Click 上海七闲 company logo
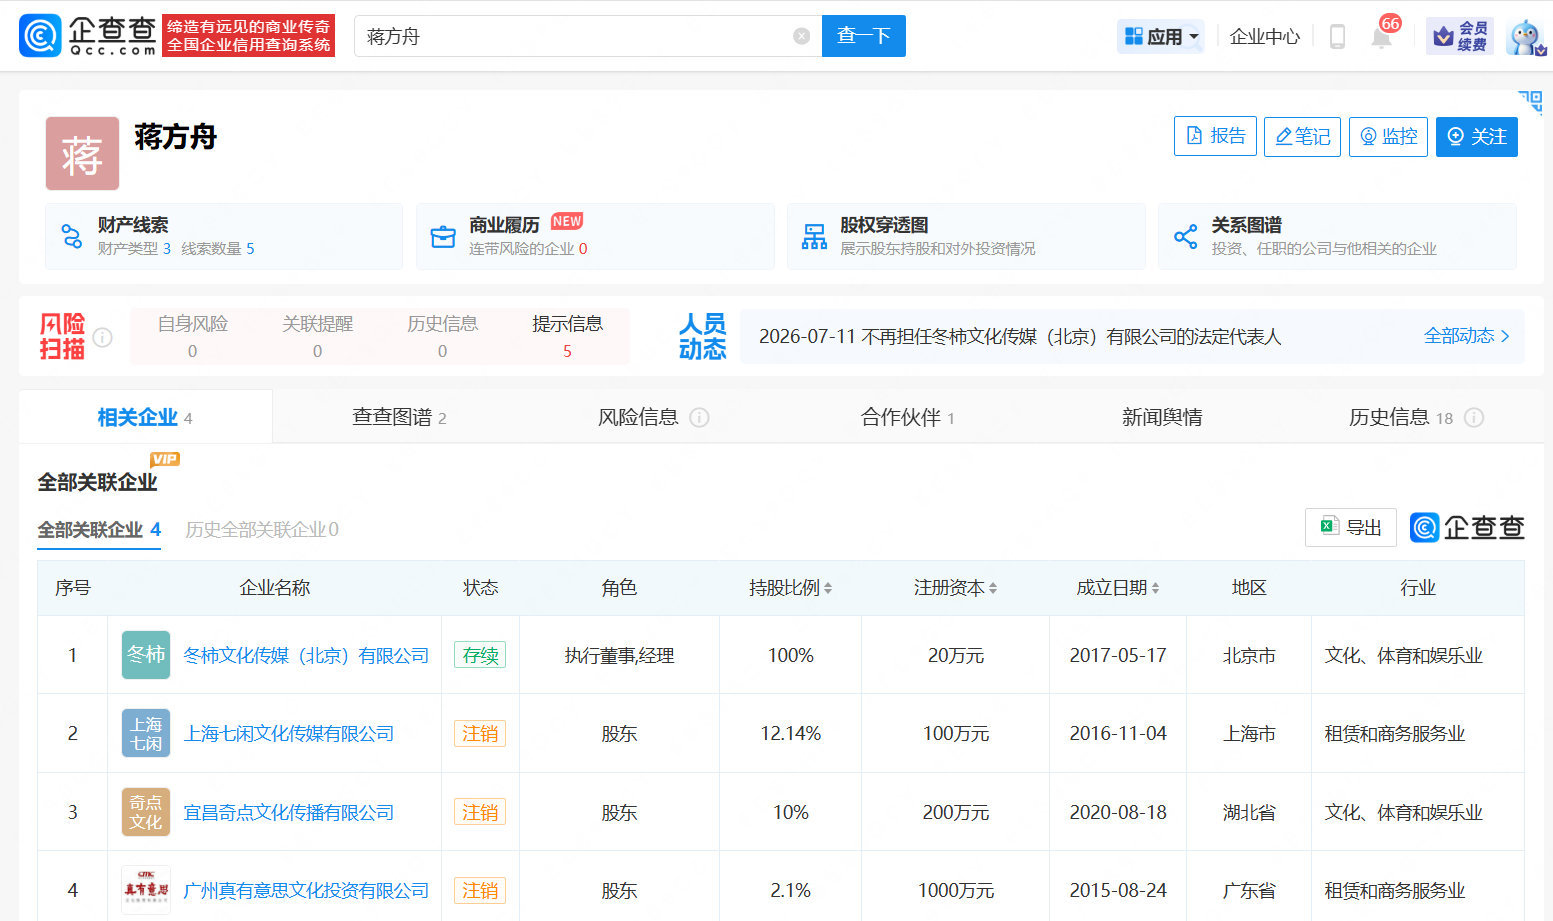 pos(146,733)
